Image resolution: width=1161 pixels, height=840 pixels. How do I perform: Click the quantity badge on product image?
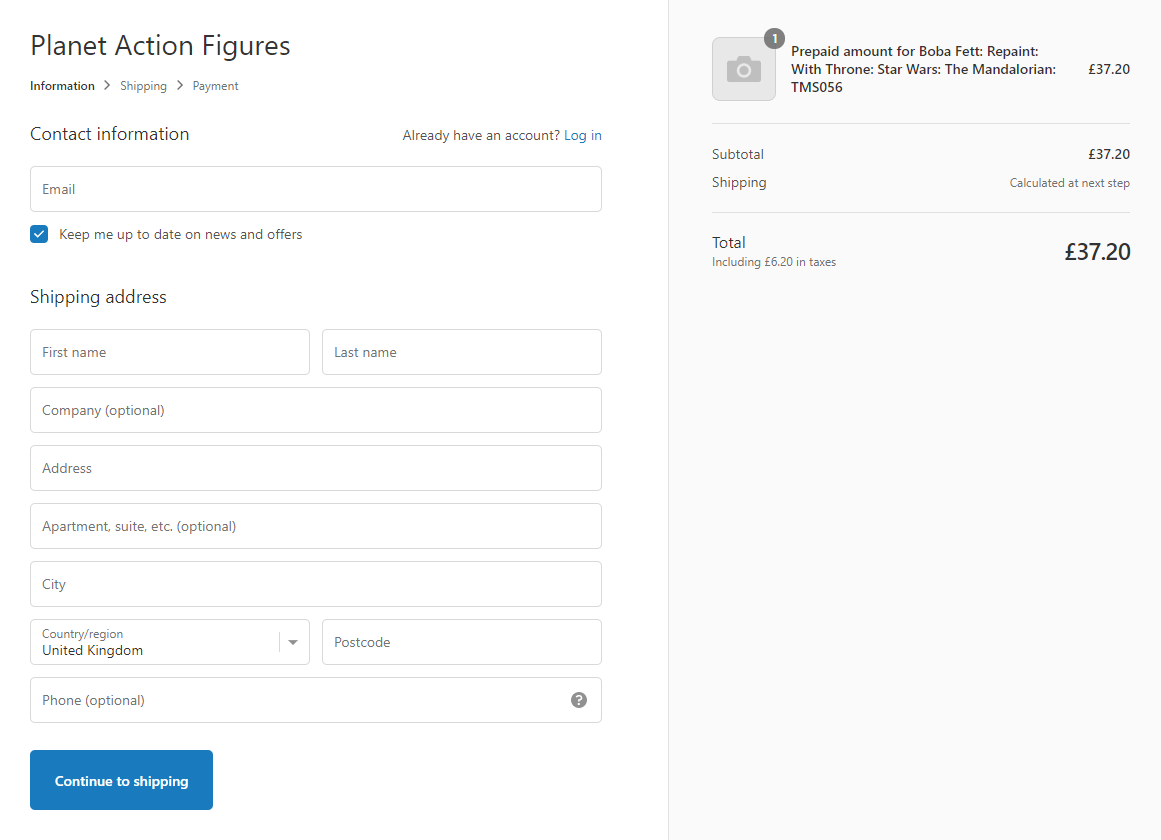pos(774,39)
